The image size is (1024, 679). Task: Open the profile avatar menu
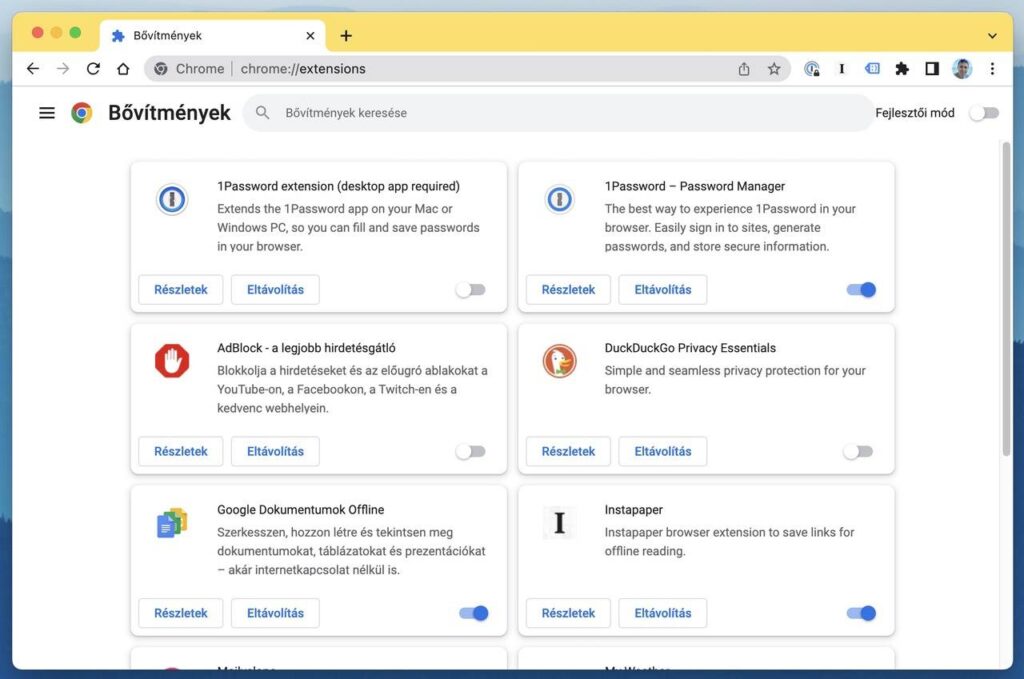point(962,69)
